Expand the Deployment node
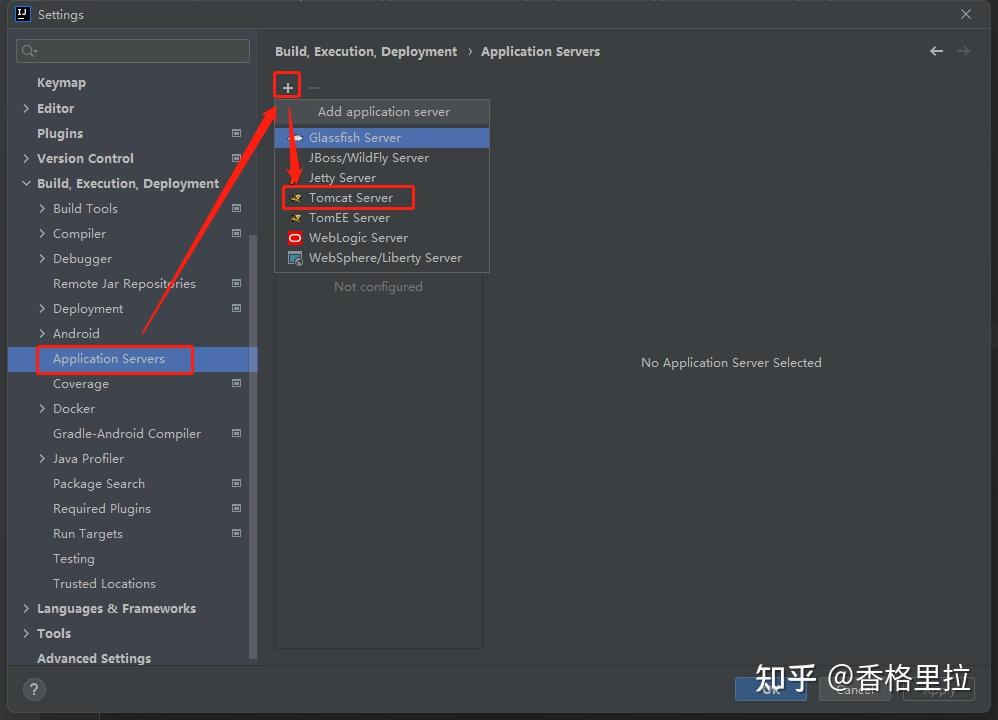Screen dimensions: 998x720 pos(42,308)
